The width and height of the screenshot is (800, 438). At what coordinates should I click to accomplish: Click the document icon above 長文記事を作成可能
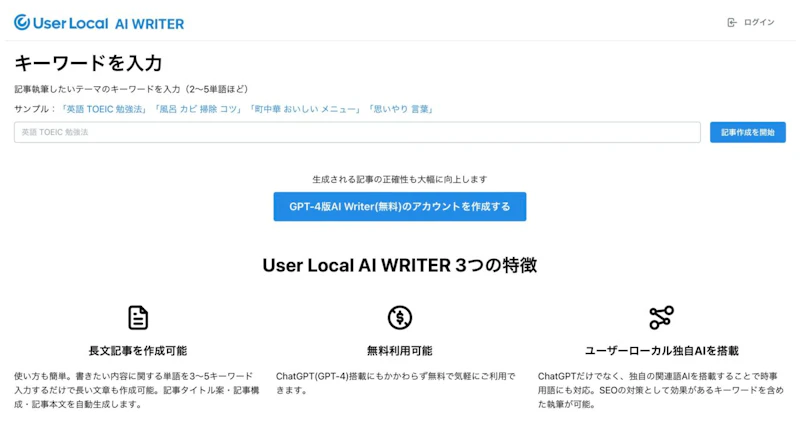138,318
